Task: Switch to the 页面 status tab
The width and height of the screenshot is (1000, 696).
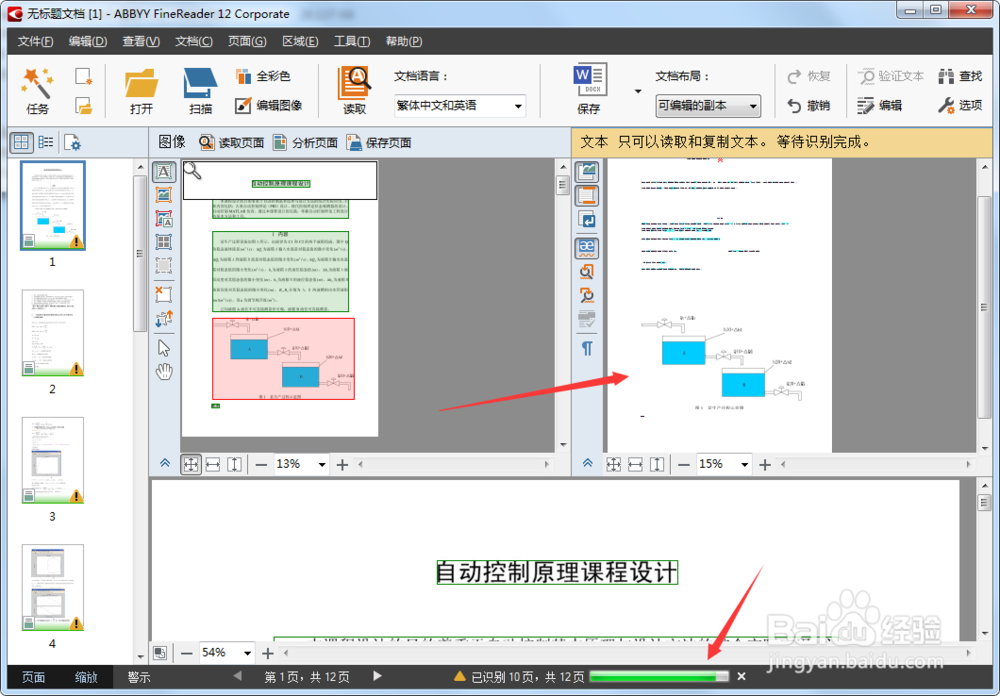Action: [33, 677]
